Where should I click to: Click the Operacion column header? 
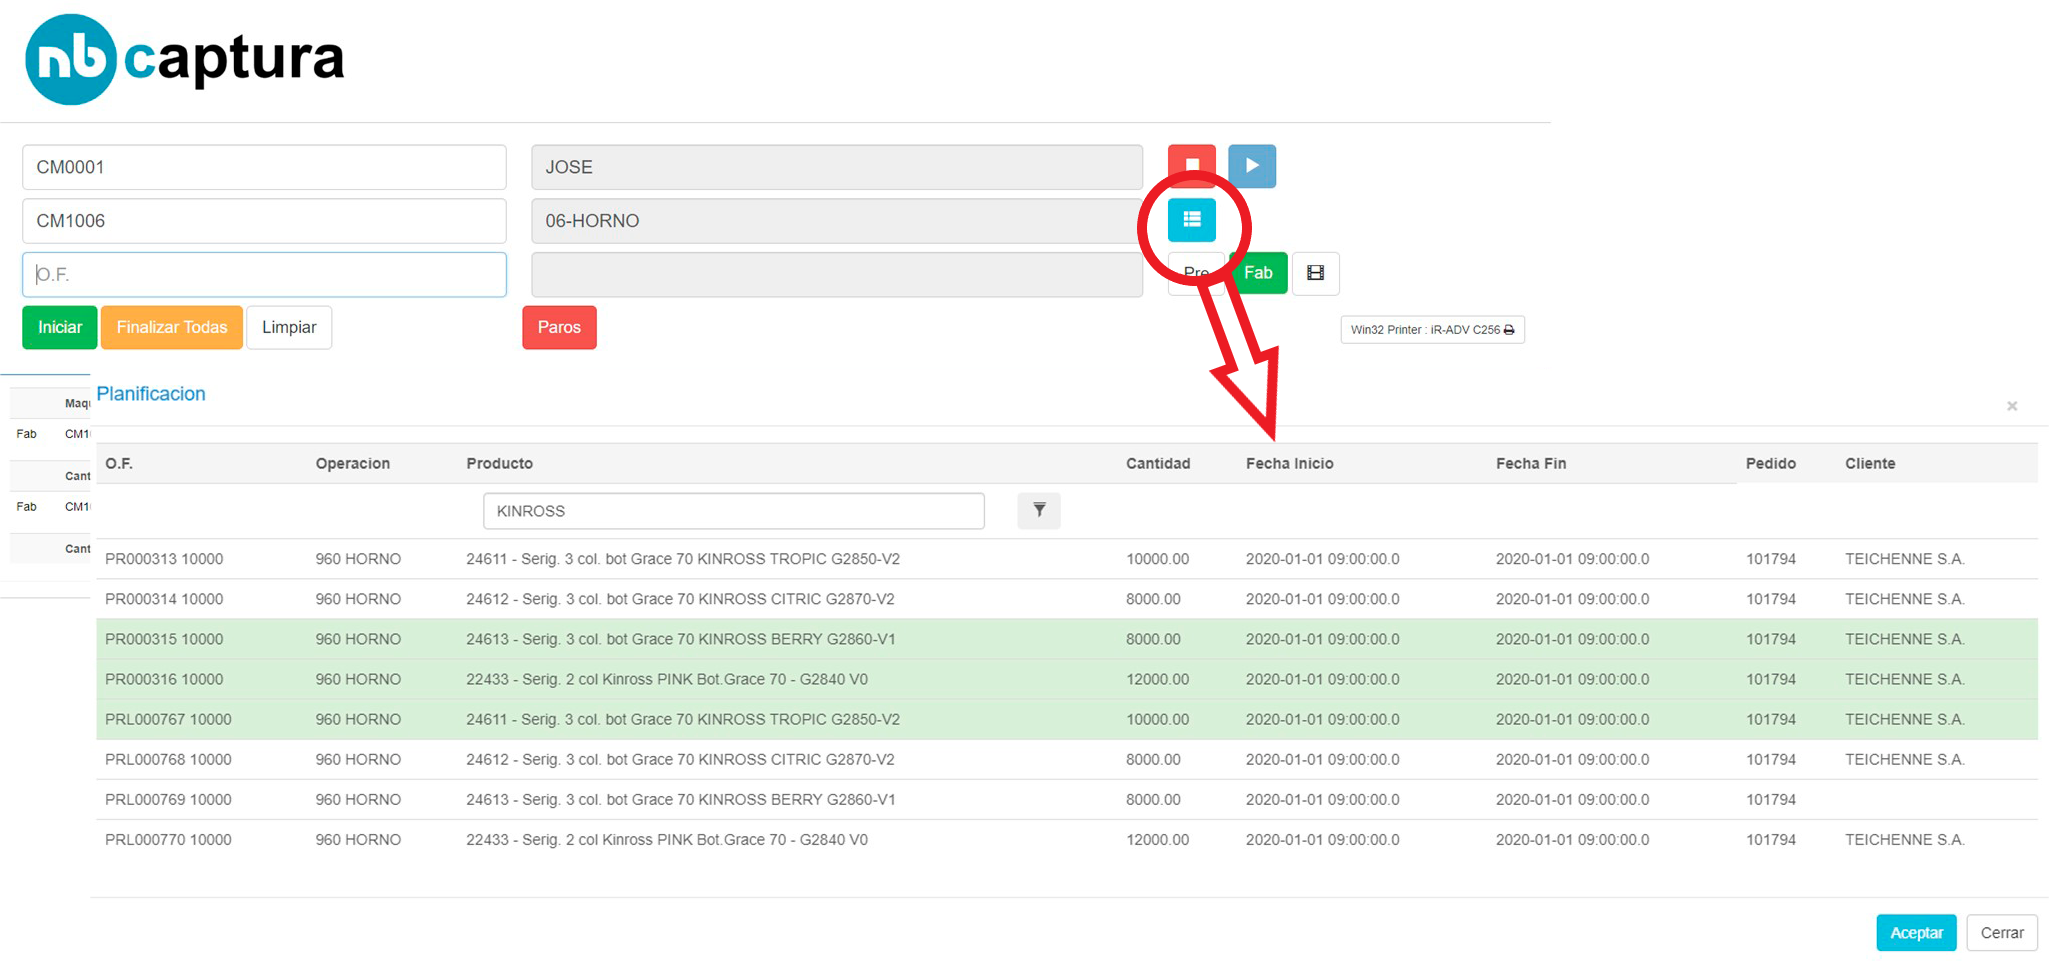[353, 463]
